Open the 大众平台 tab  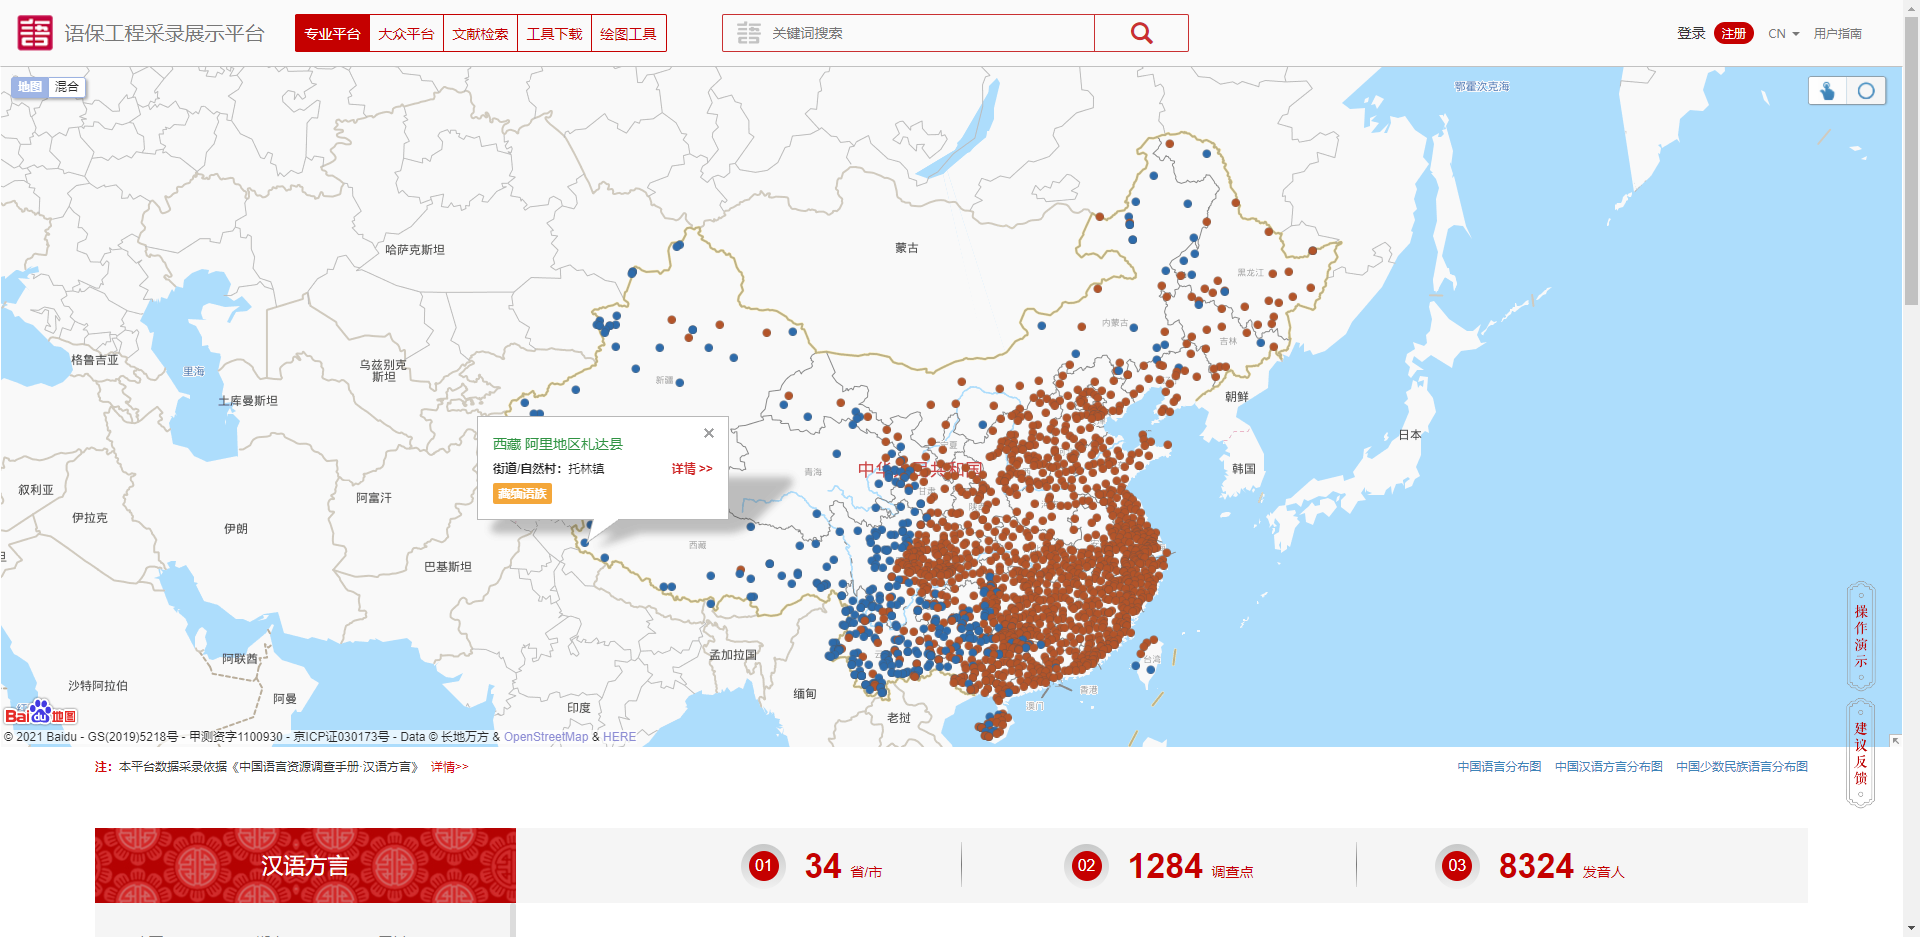406,33
